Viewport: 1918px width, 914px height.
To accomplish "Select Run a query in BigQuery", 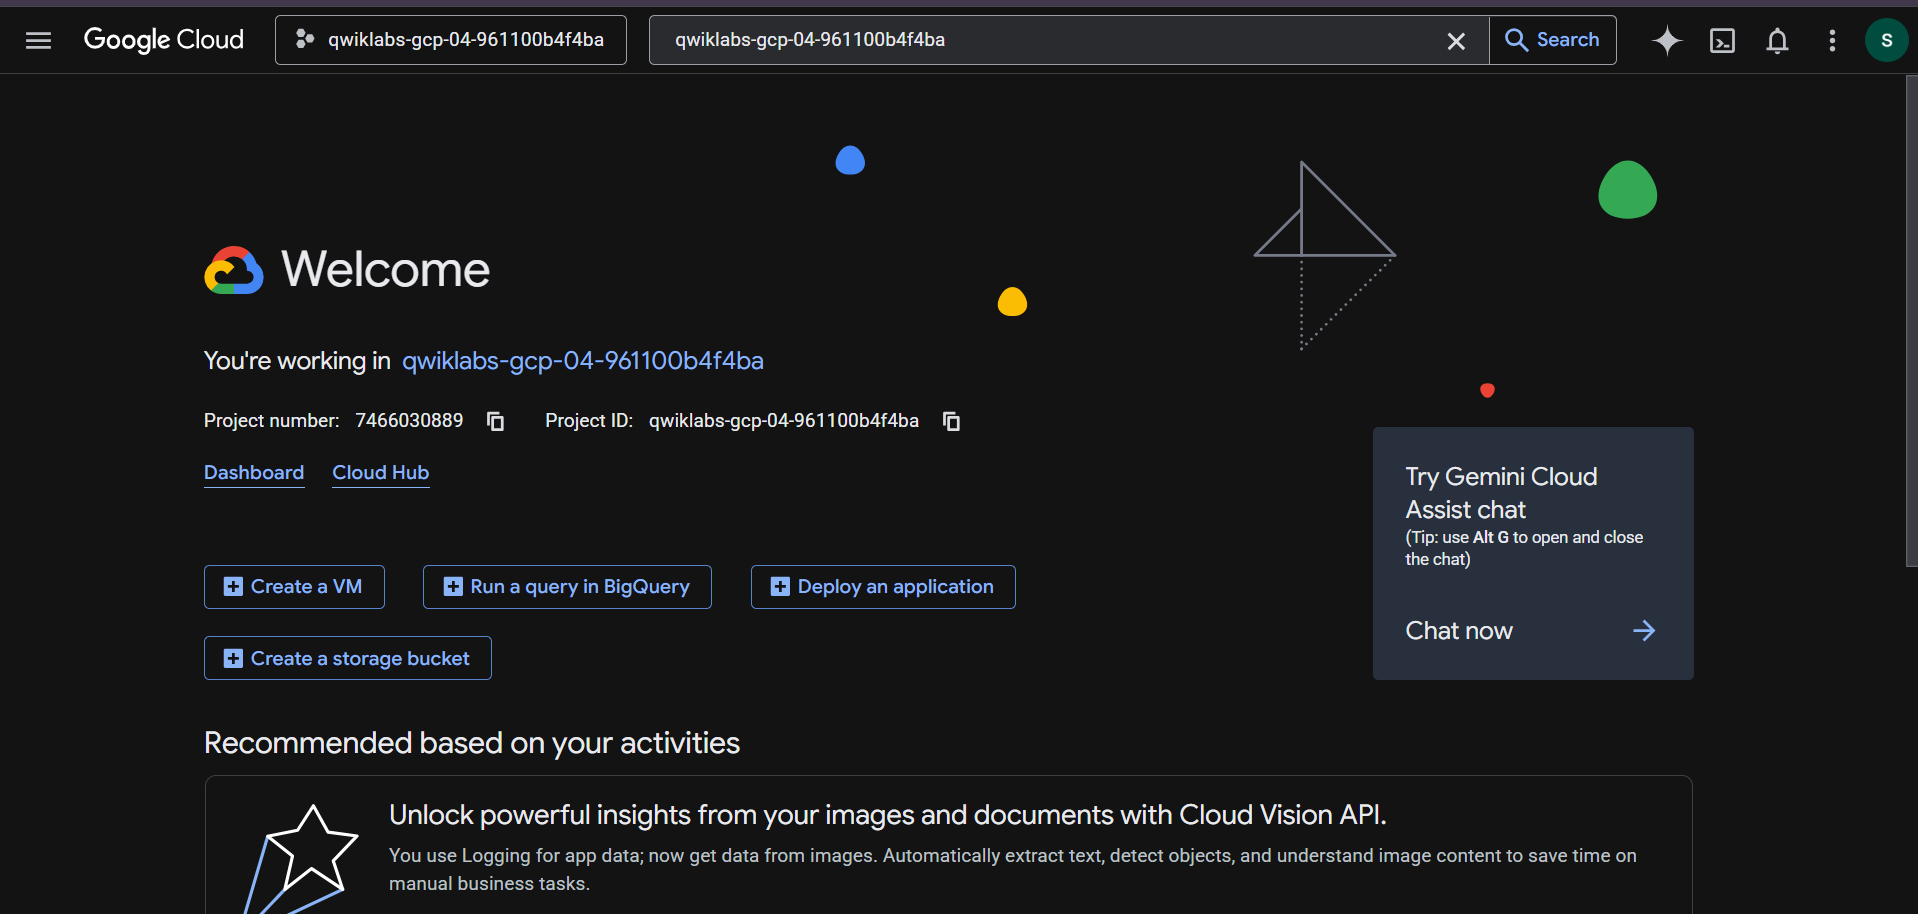I will (x=567, y=587).
